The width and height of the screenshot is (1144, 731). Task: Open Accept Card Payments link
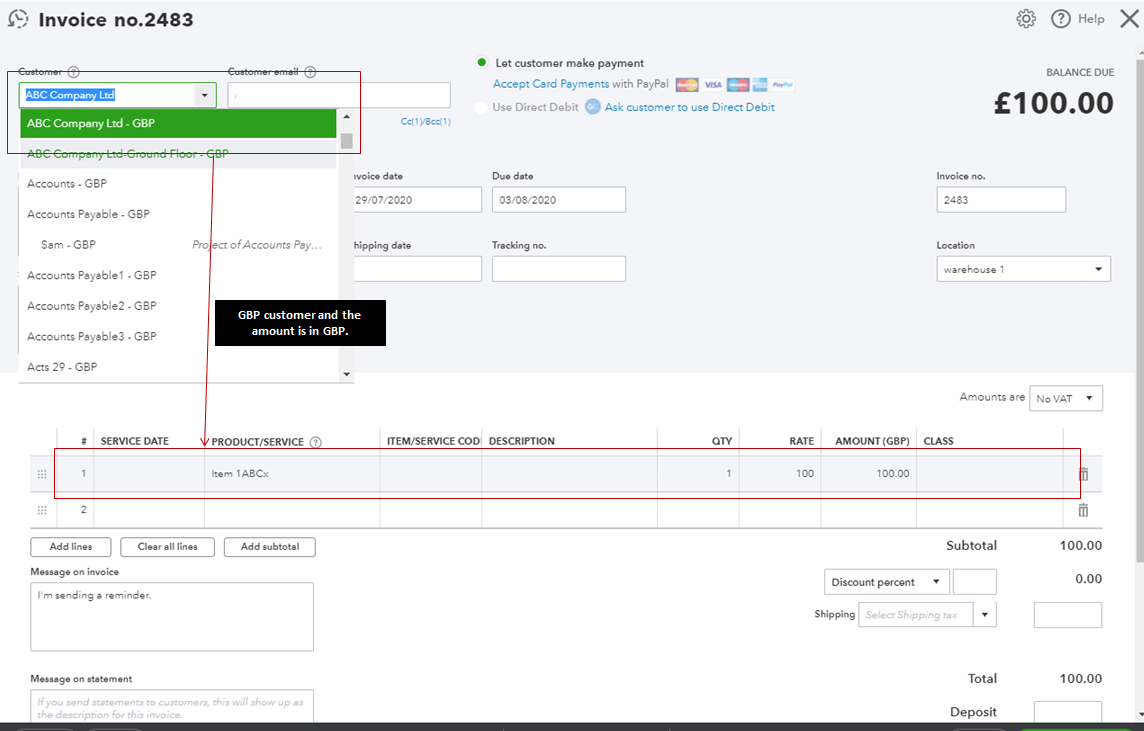click(x=551, y=84)
